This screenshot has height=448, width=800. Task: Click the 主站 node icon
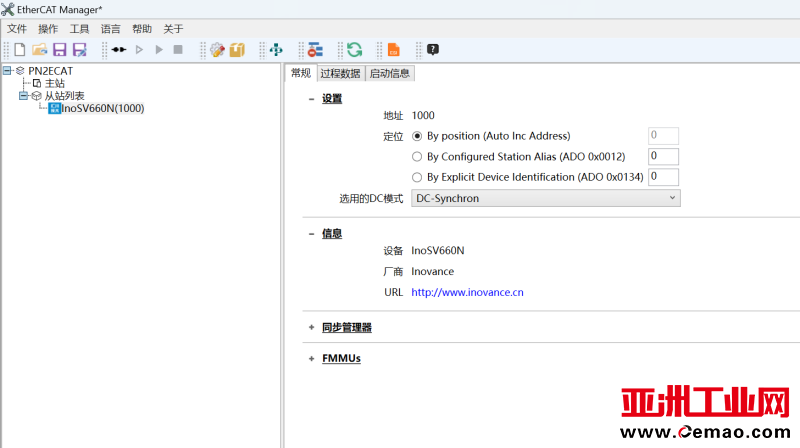[x=37, y=83]
